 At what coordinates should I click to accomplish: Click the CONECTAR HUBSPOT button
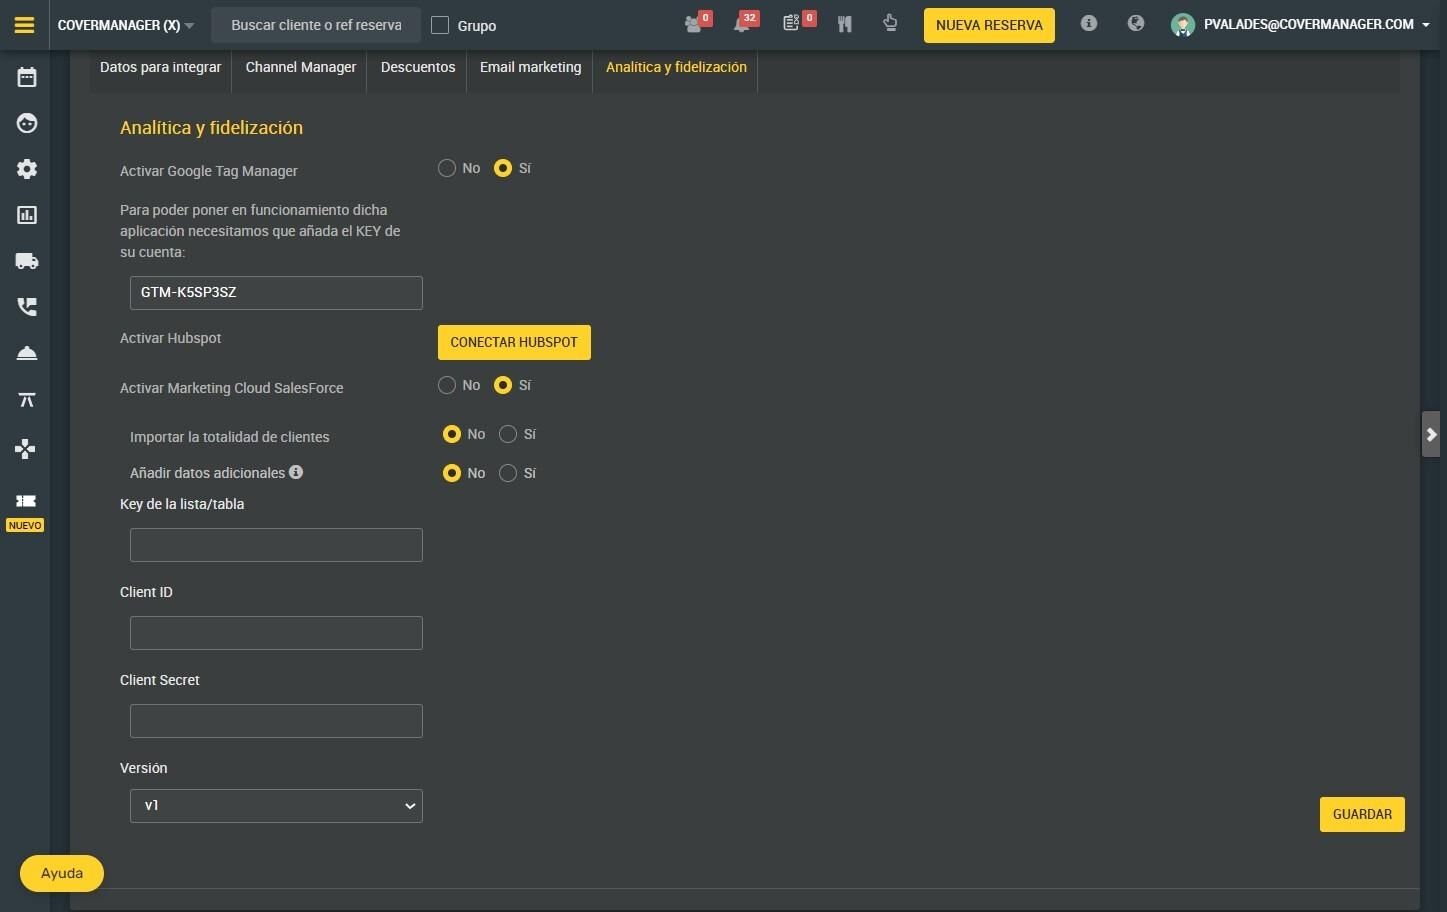click(514, 342)
